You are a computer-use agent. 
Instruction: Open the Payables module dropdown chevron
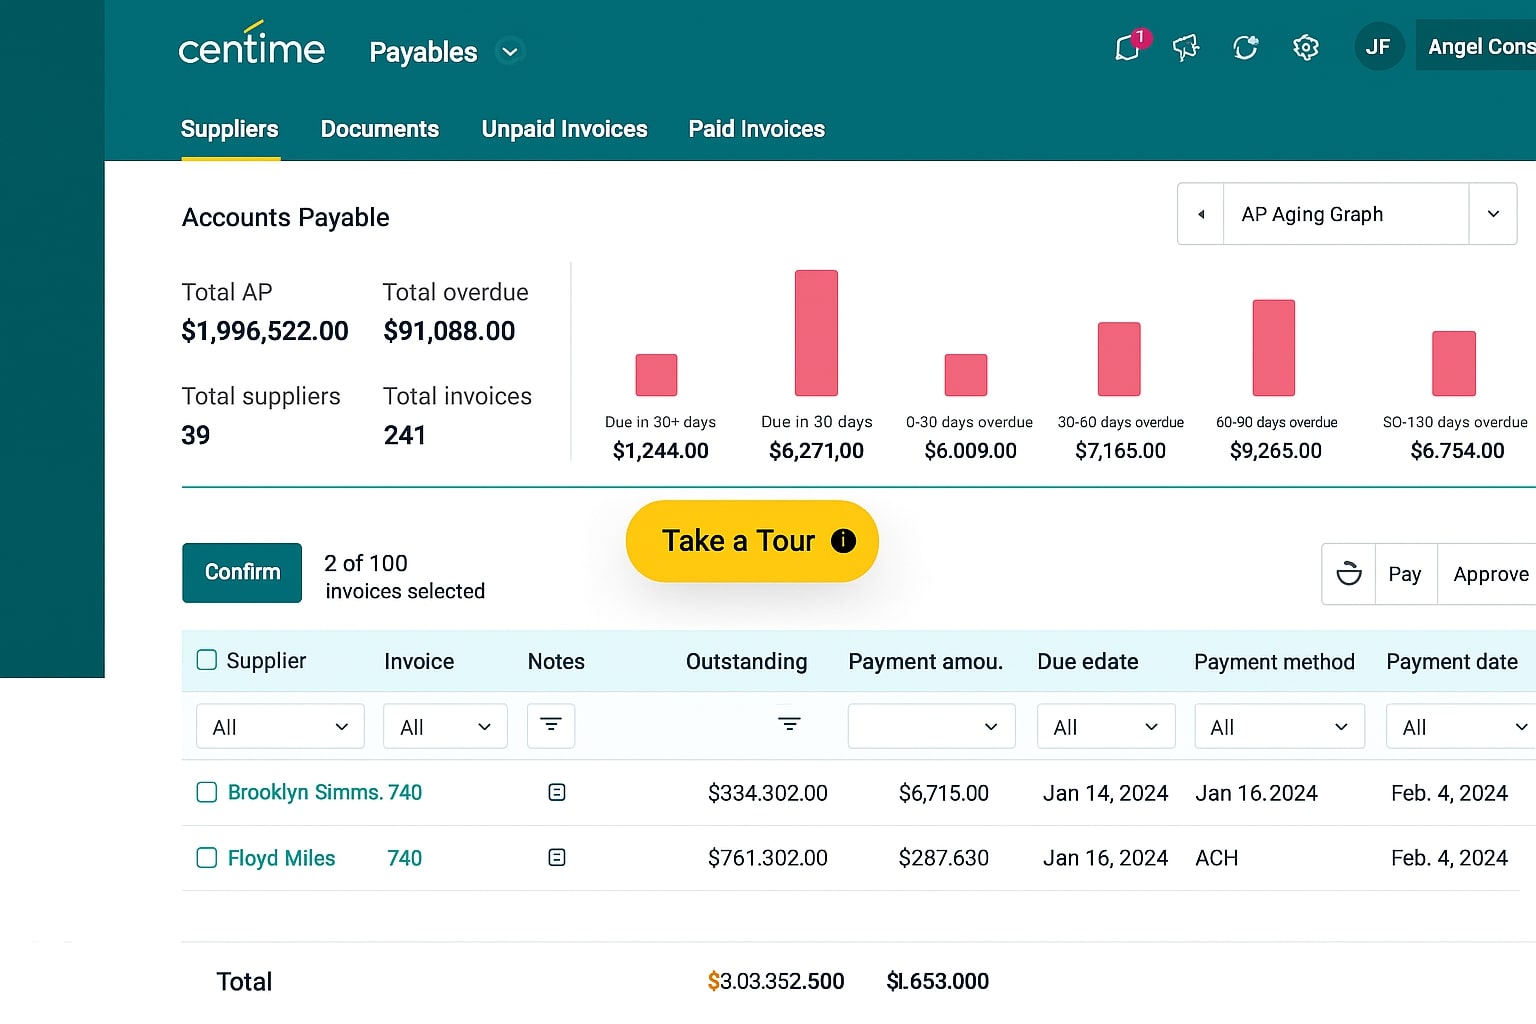510,51
